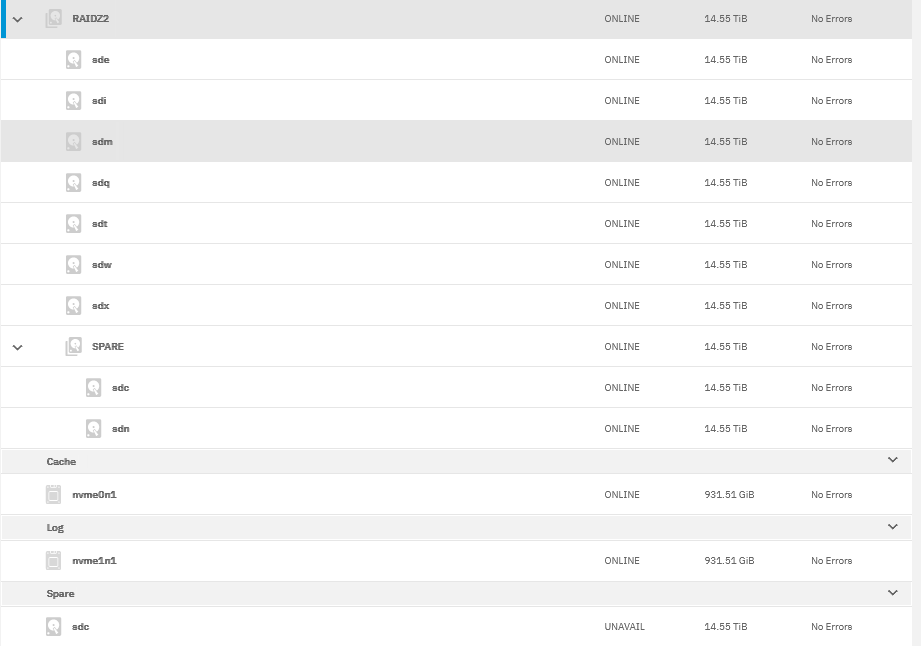Select the sdt disk row
Image resolution: width=921 pixels, height=646 pixels.
[x=99, y=224]
